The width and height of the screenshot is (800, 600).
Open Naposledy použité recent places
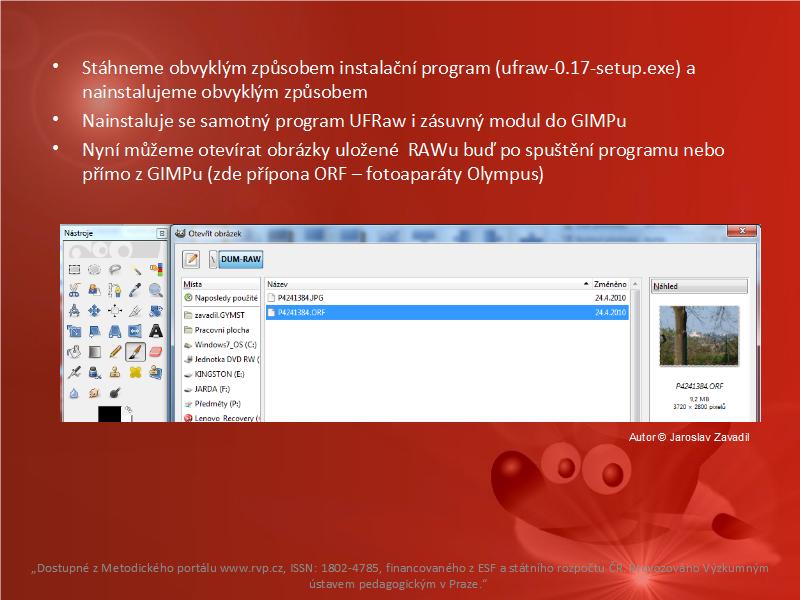tap(221, 298)
